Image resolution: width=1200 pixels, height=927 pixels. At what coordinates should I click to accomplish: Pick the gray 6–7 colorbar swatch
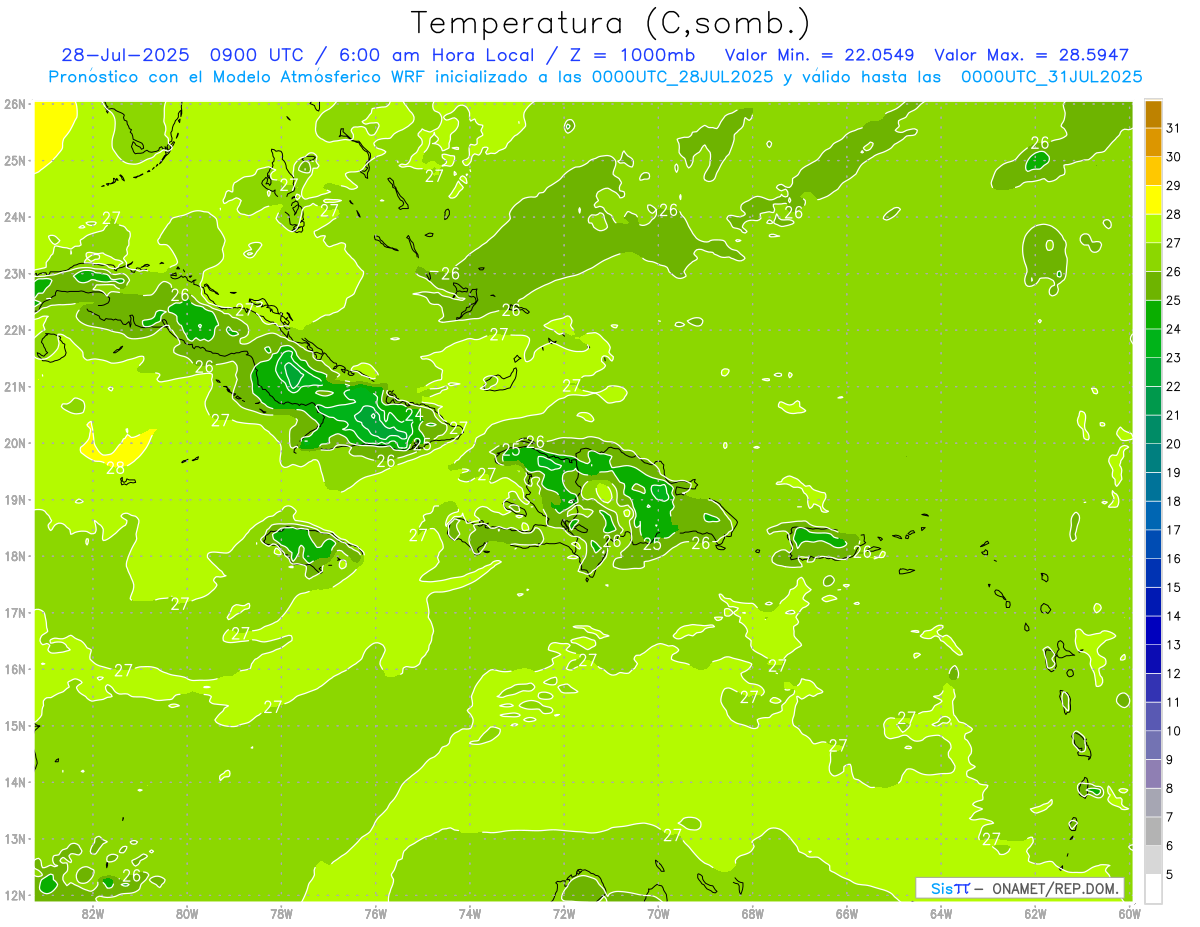pos(1153,831)
